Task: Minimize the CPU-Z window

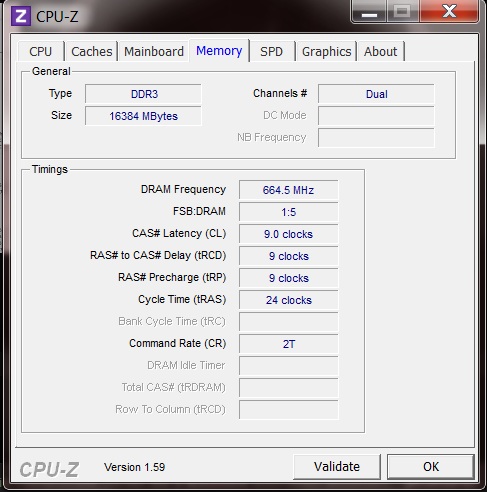Action: click(x=369, y=12)
